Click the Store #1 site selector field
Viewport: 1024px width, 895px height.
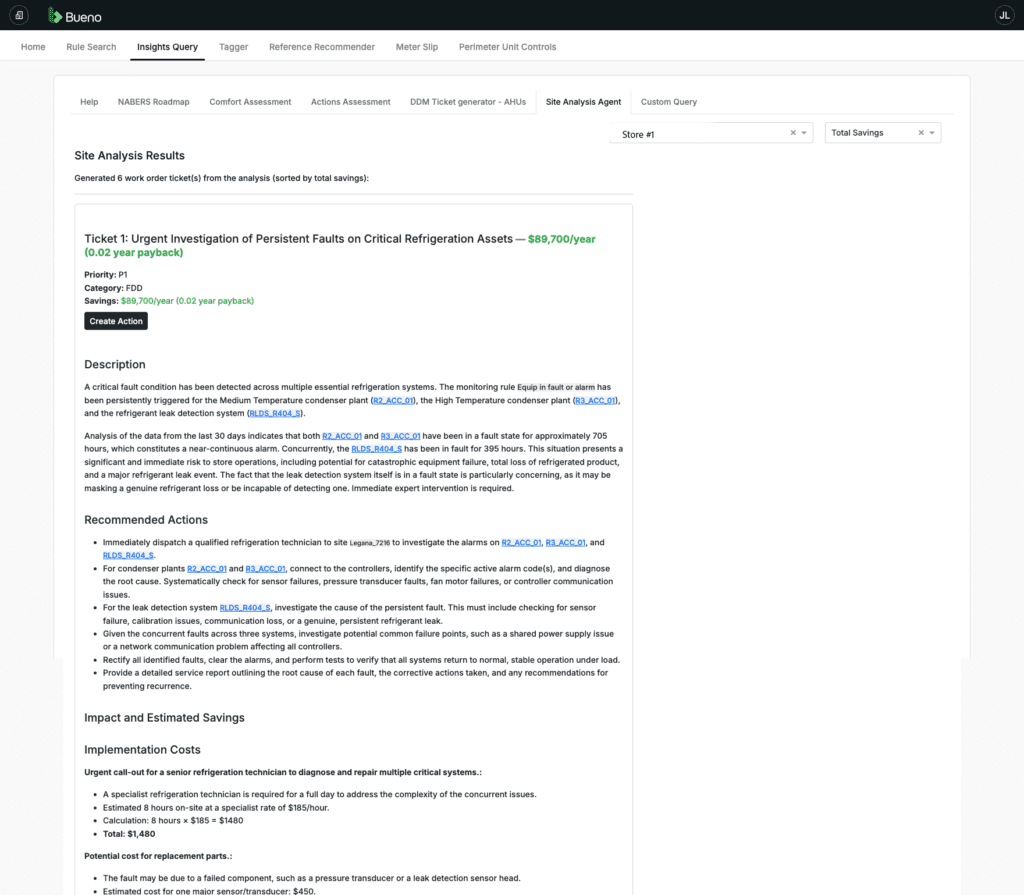(x=711, y=133)
